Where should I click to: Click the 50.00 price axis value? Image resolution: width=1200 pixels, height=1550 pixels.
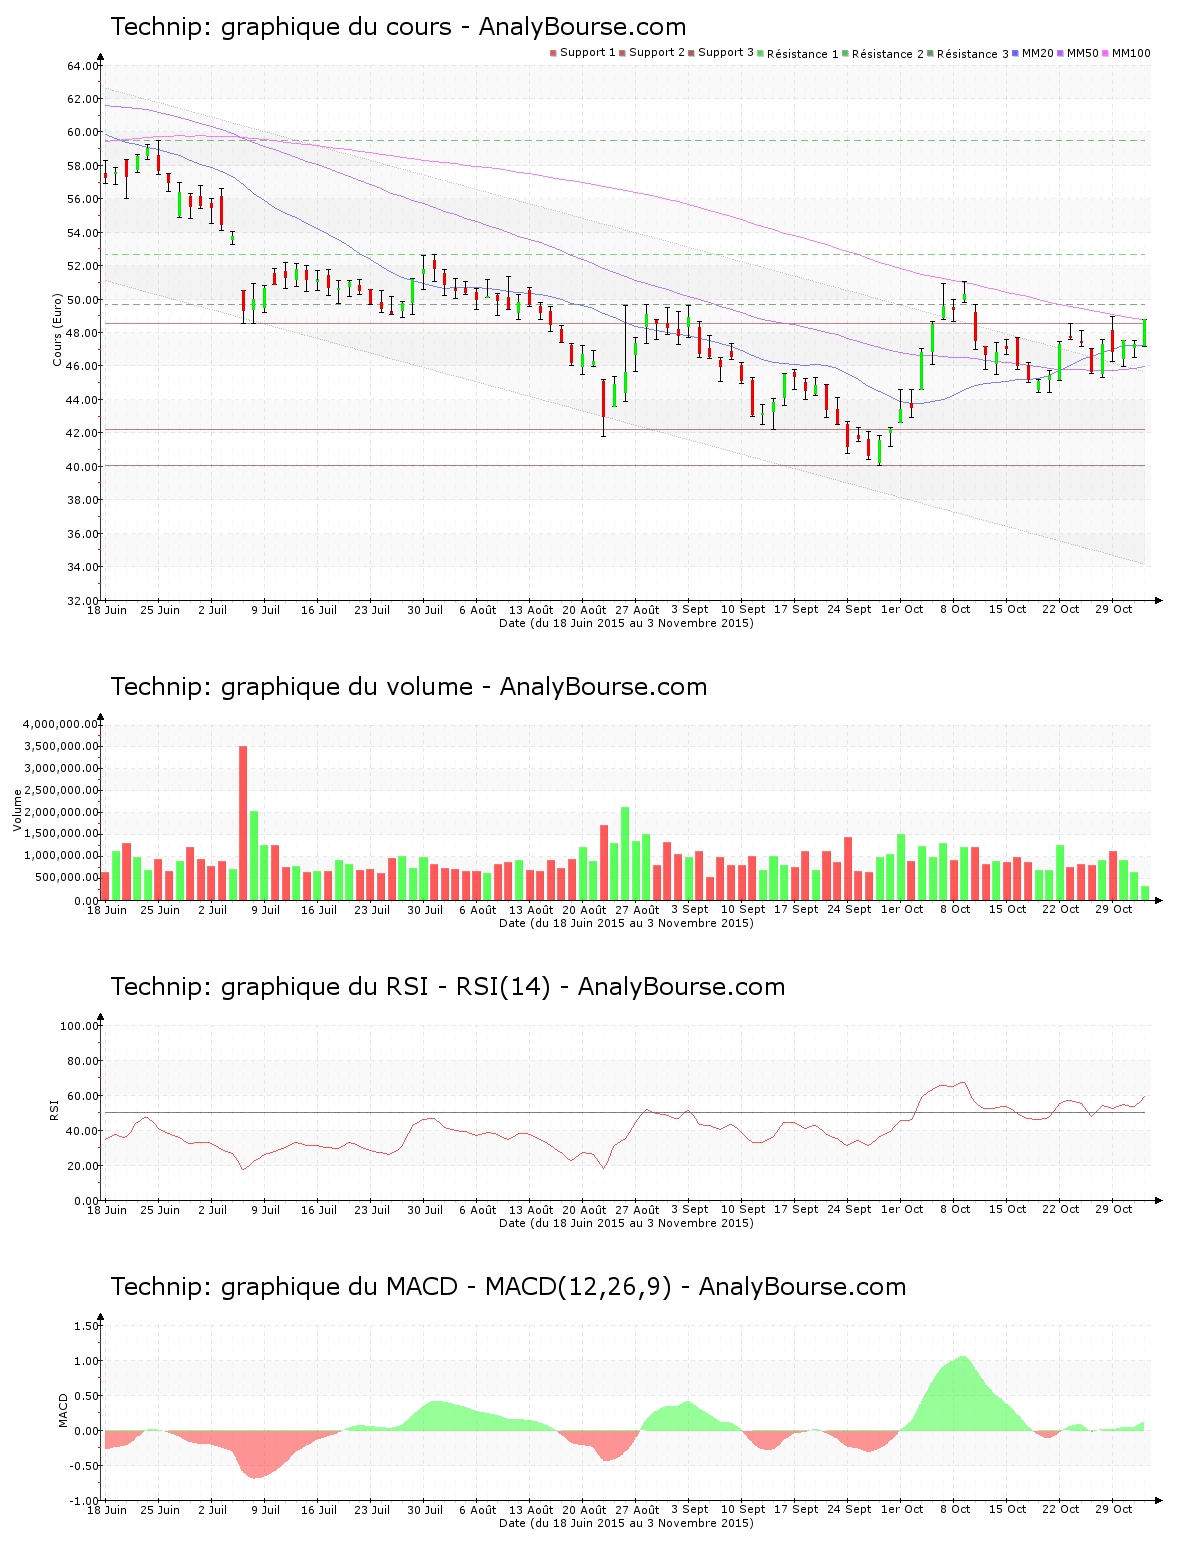point(83,300)
